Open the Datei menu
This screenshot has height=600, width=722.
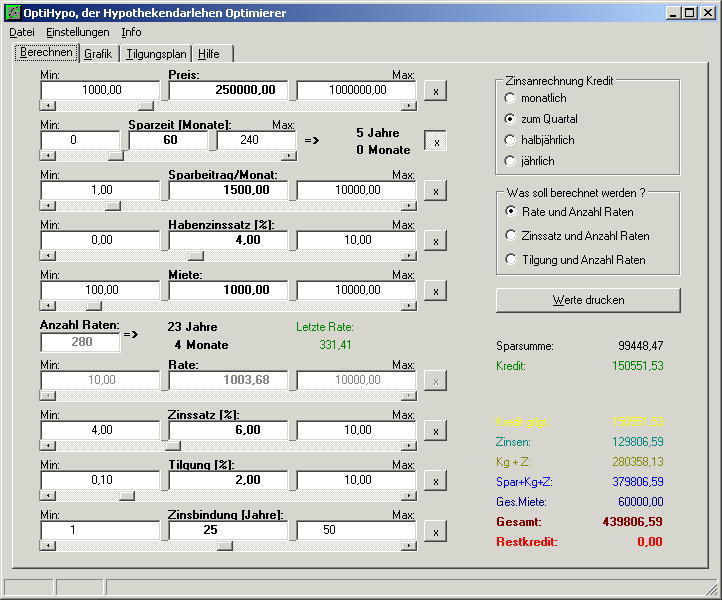point(21,32)
